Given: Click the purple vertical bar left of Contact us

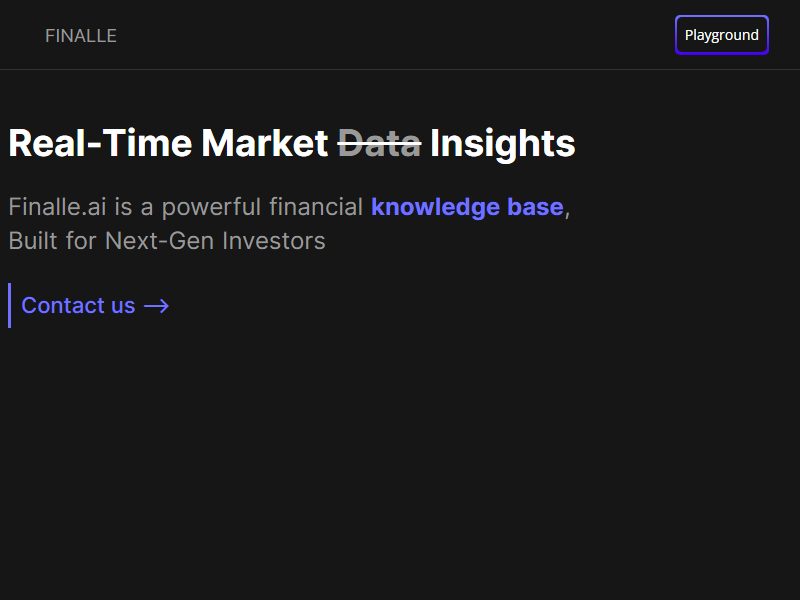Looking at the screenshot, I should [x=10, y=306].
